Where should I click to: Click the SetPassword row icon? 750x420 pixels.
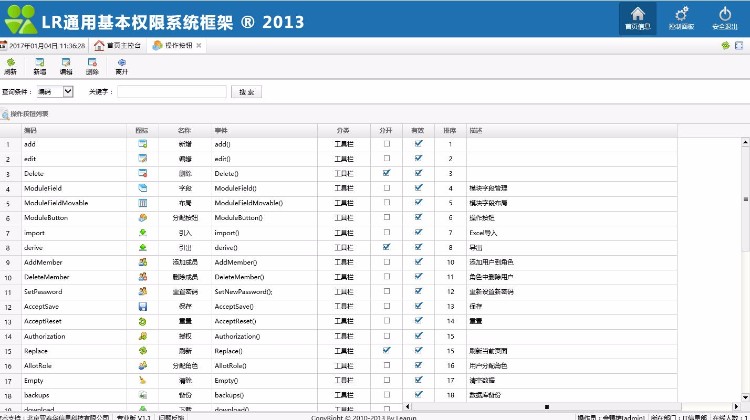[x=143, y=291]
